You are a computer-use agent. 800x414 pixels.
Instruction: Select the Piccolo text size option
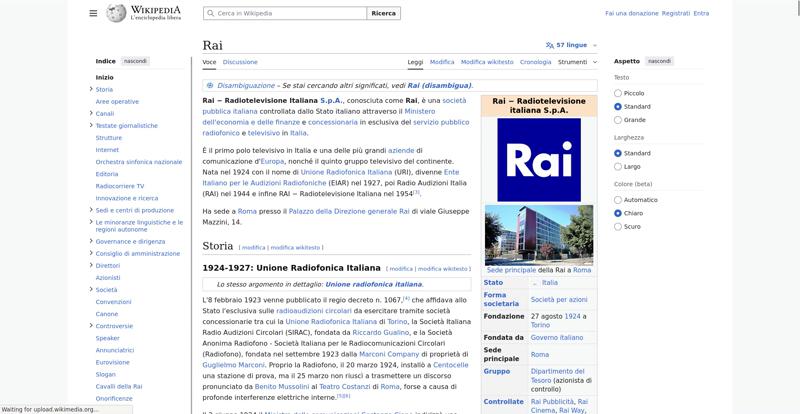pyautogui.click(x=618, y=93)
